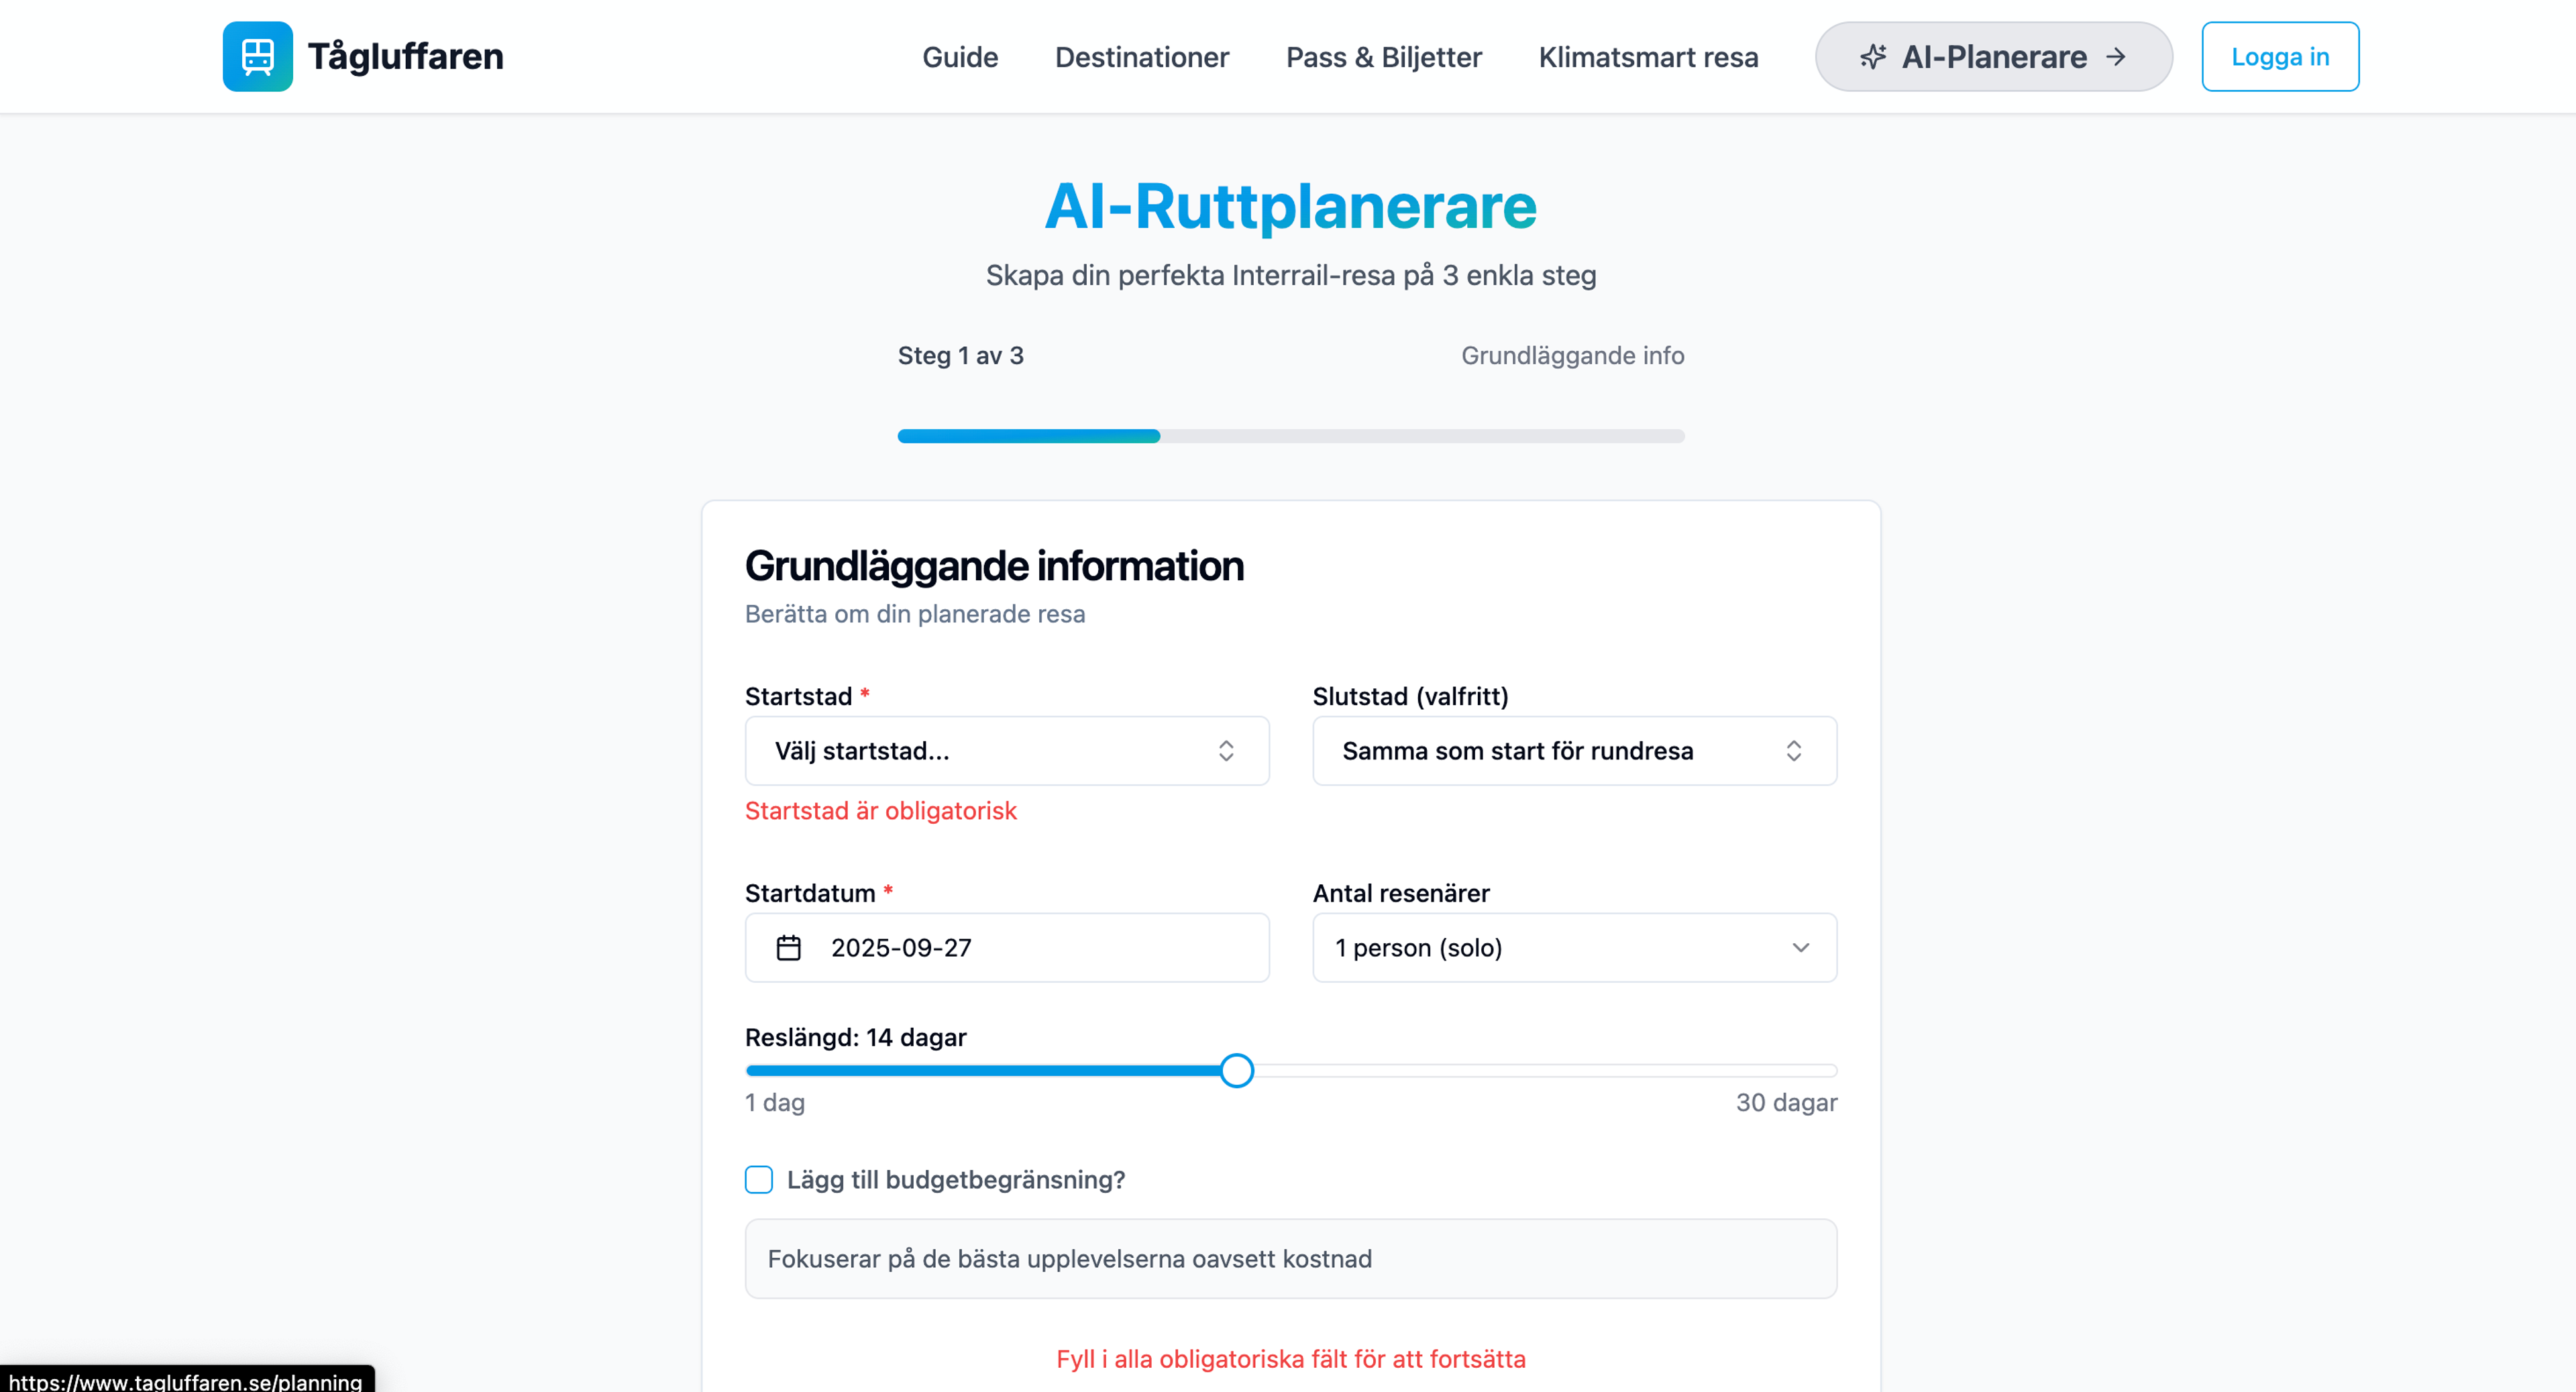Click the sparkle icon in AI-Planerare button

[x=1872, y=57]
